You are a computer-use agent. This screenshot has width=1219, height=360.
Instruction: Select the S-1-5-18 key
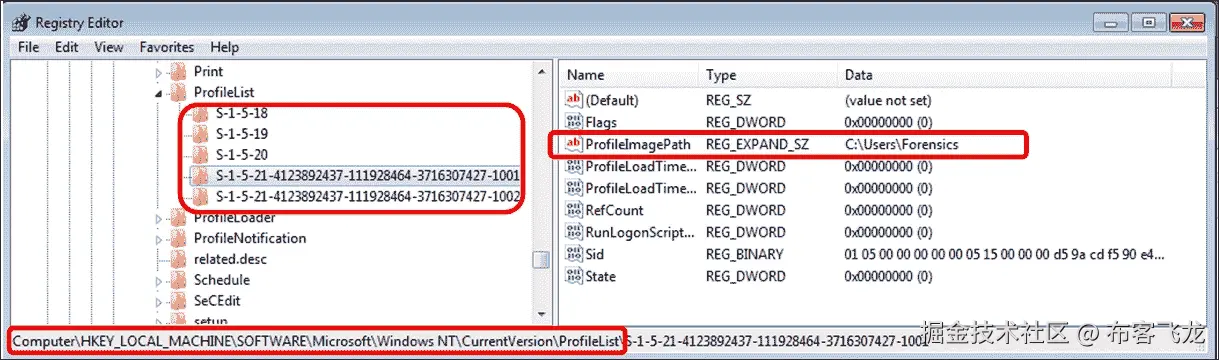coord(241,113)
